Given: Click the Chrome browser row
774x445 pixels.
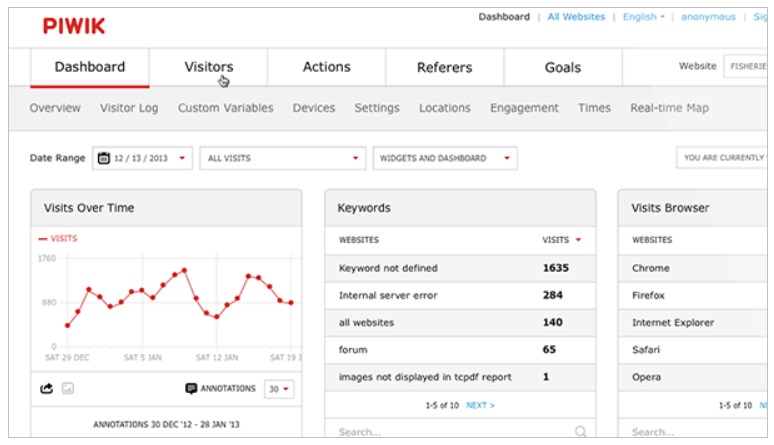Looking at the screenshot, I should click(693, 268).
